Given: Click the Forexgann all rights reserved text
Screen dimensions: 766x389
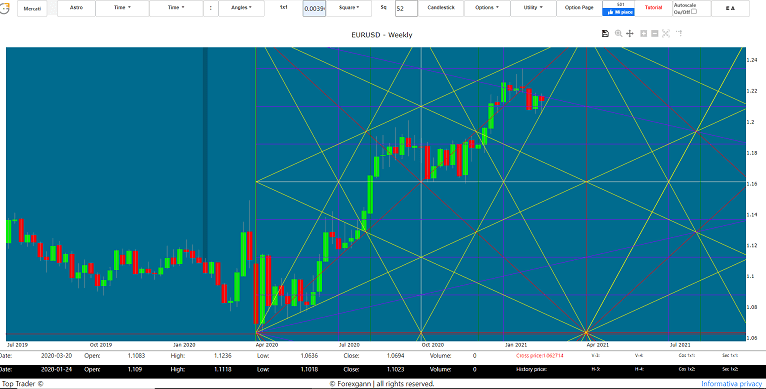Looking at the screenshot, I should [382, 384].
